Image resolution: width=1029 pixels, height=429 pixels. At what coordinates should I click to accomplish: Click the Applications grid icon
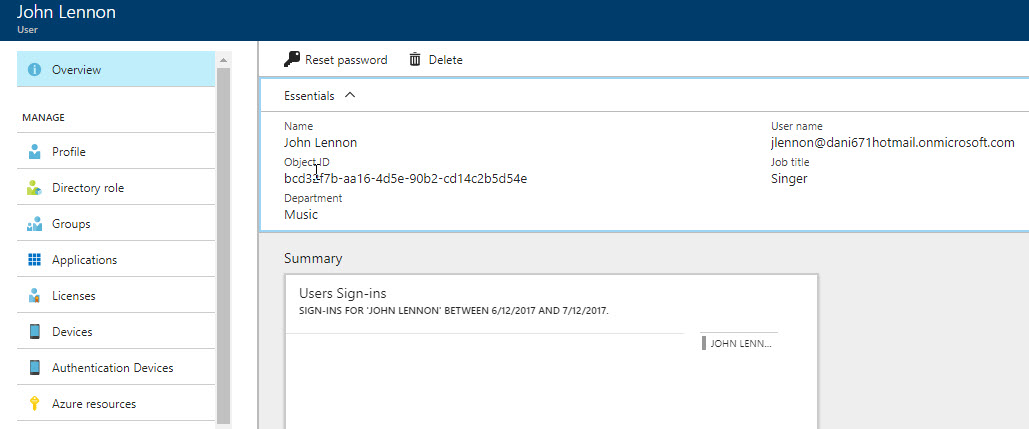pyautogui.click(x=35, y=260)
